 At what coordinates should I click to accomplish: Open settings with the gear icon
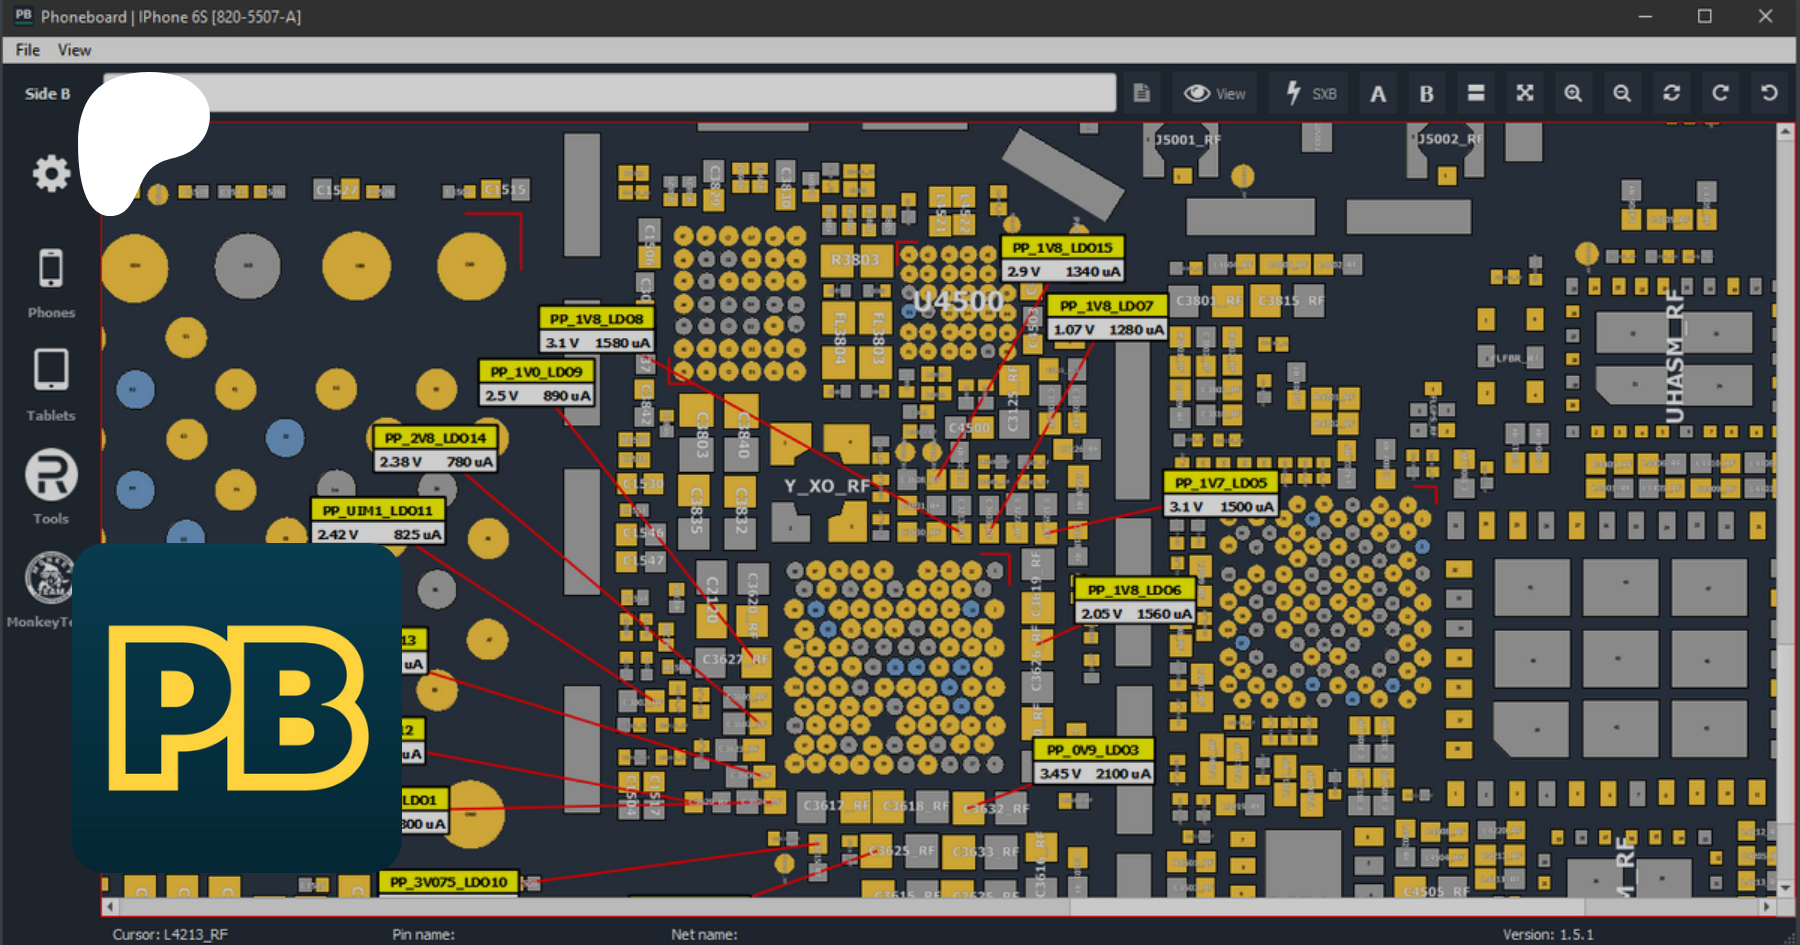click(51, 174)
